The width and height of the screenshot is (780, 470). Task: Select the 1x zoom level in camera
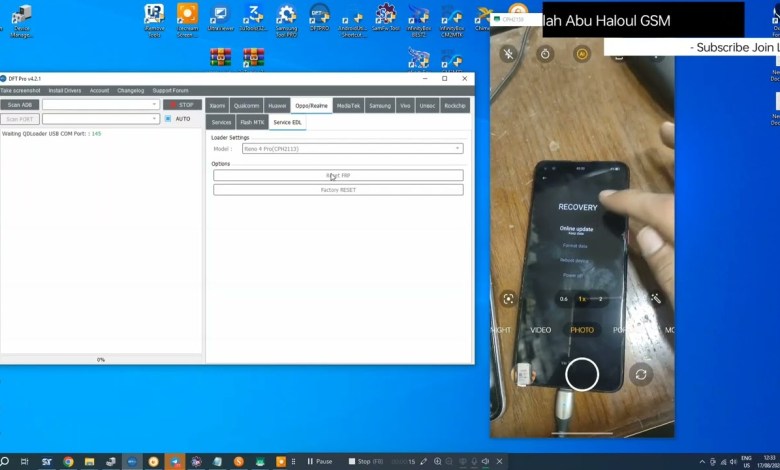(x=582, y=298)
